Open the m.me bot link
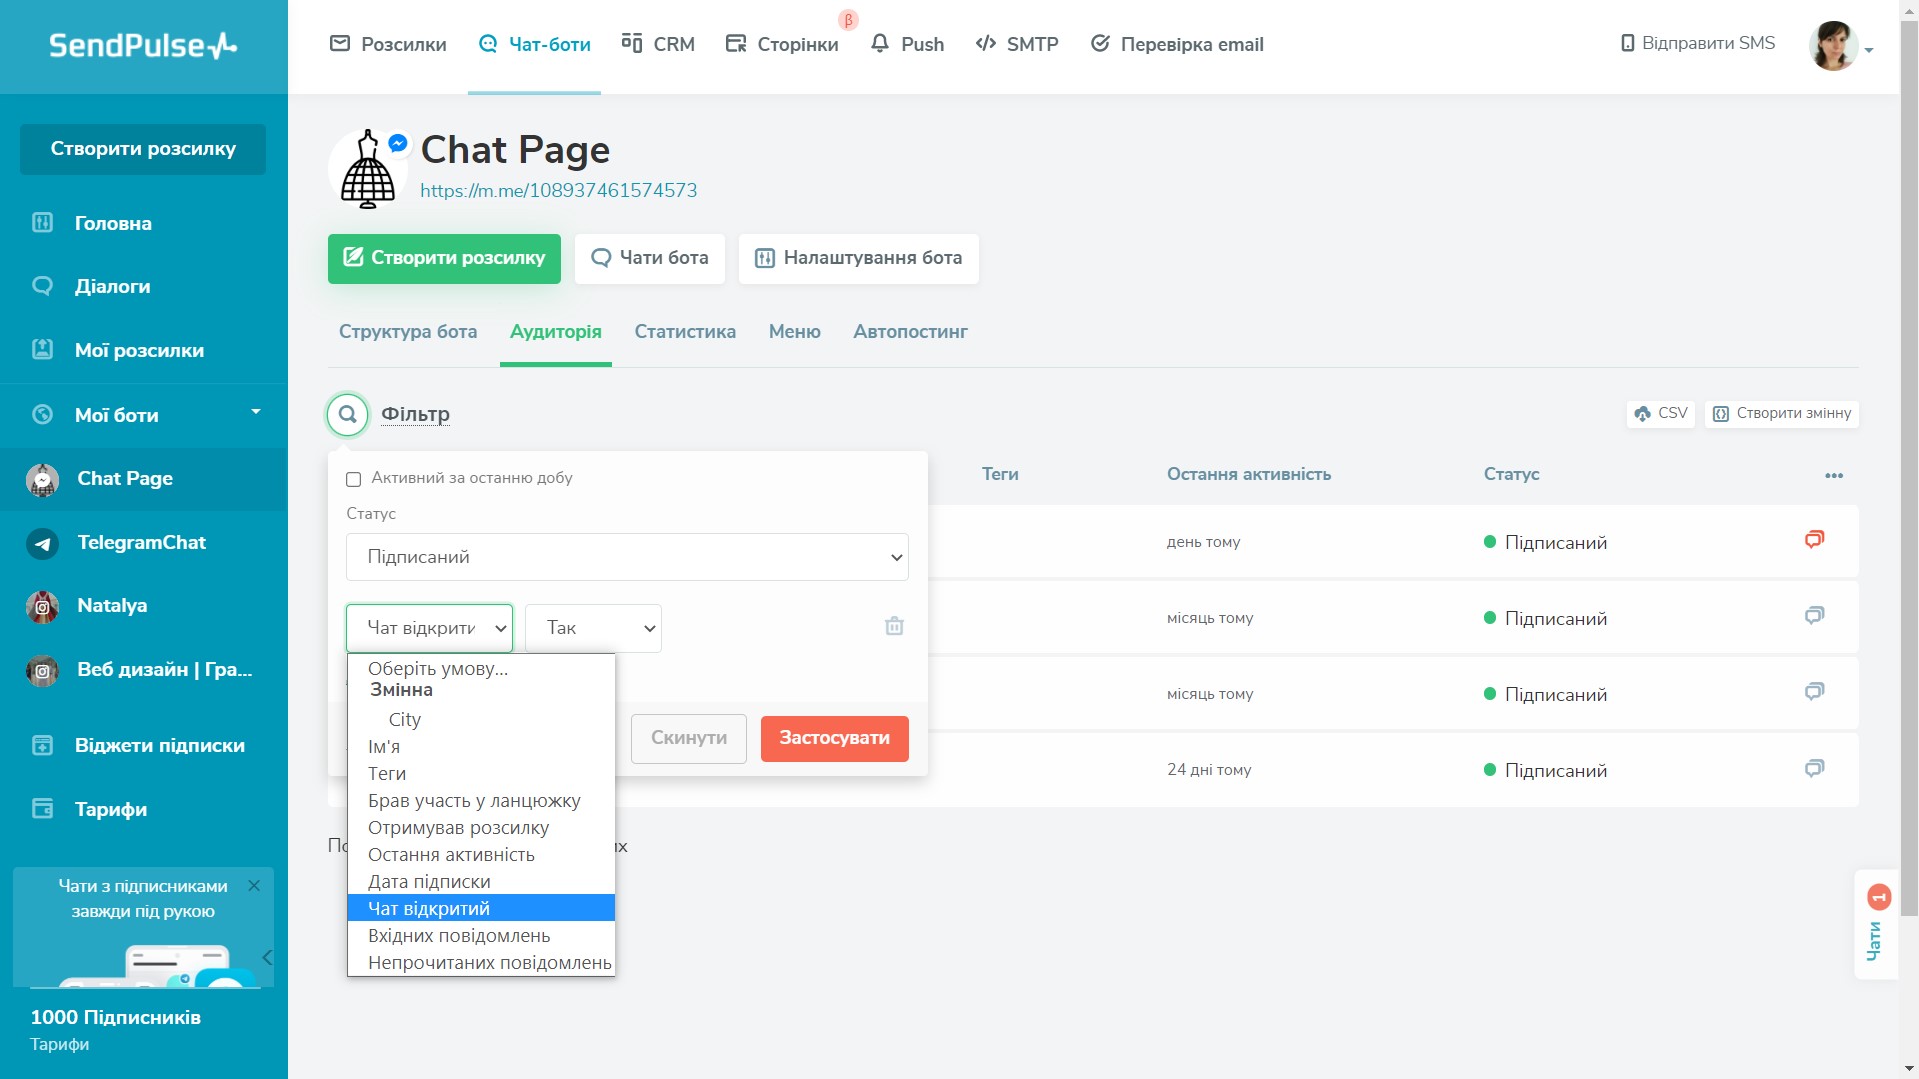Image resolution: width=1919 pixels, height=1079 pixels. (x=559, y=190)
